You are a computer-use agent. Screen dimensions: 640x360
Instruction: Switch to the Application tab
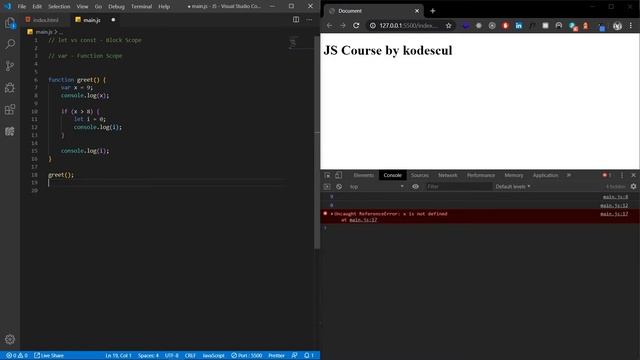(545, 175)
